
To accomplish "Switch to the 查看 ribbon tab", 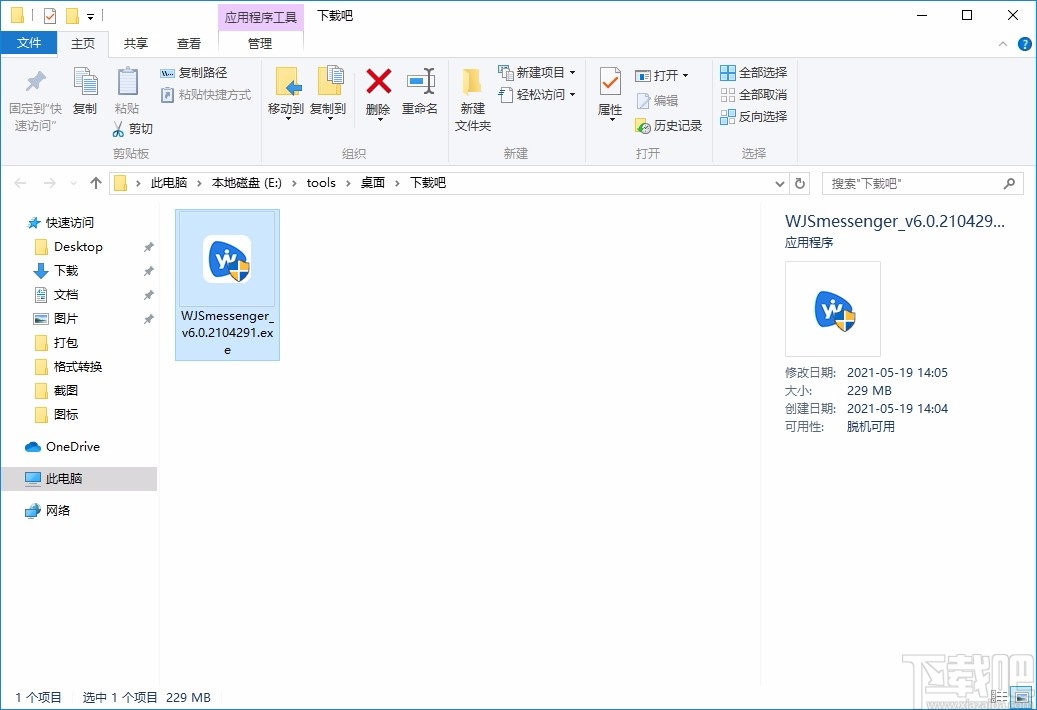I will click(190, 43).
